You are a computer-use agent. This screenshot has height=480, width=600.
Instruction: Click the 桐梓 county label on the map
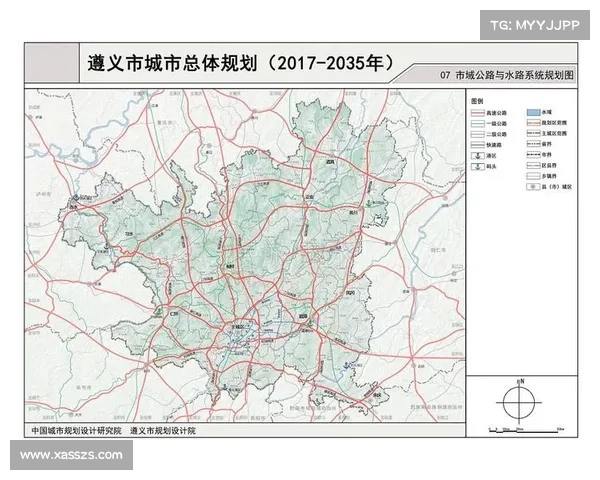[x=229, y=266]
